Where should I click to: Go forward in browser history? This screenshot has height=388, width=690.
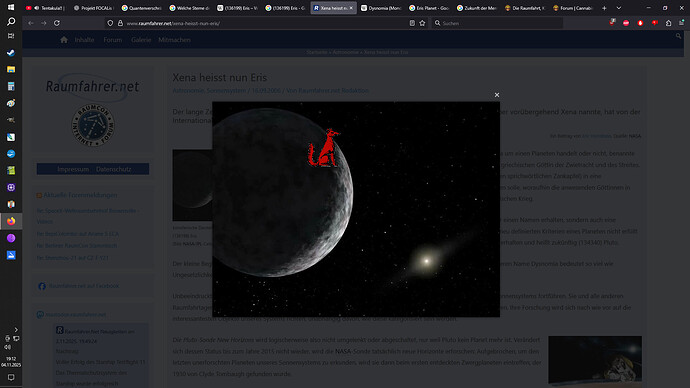44,23
